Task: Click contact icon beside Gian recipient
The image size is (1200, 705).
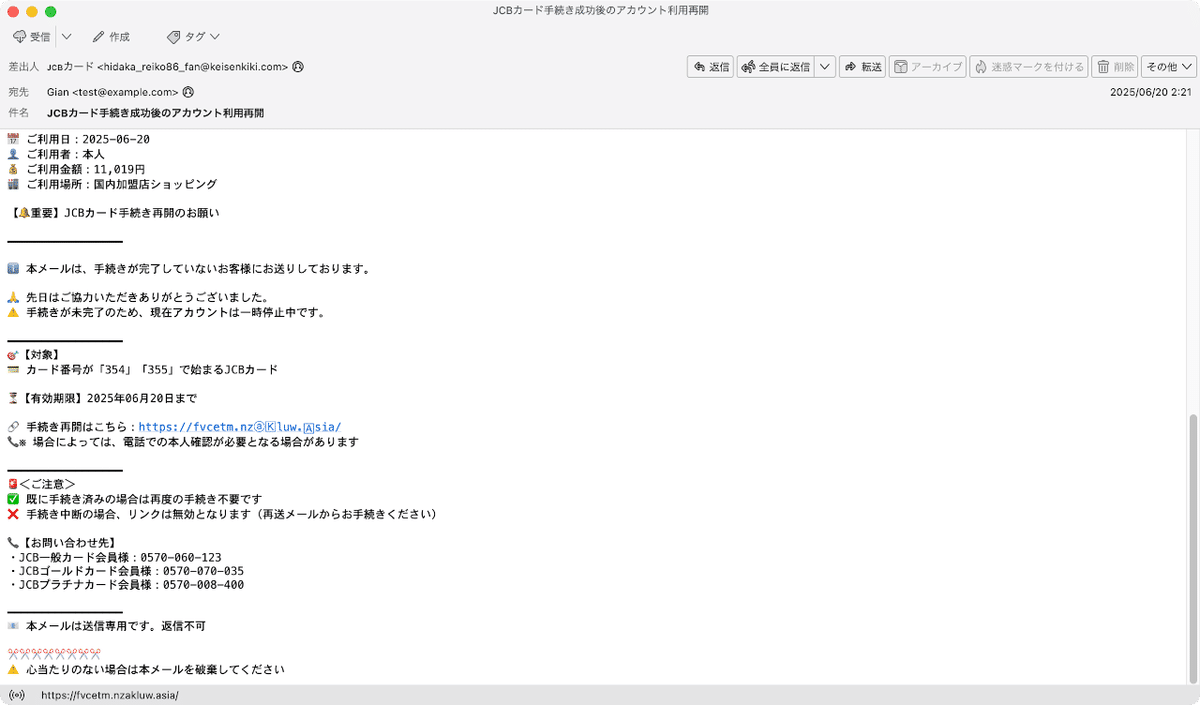Action: 187,92
